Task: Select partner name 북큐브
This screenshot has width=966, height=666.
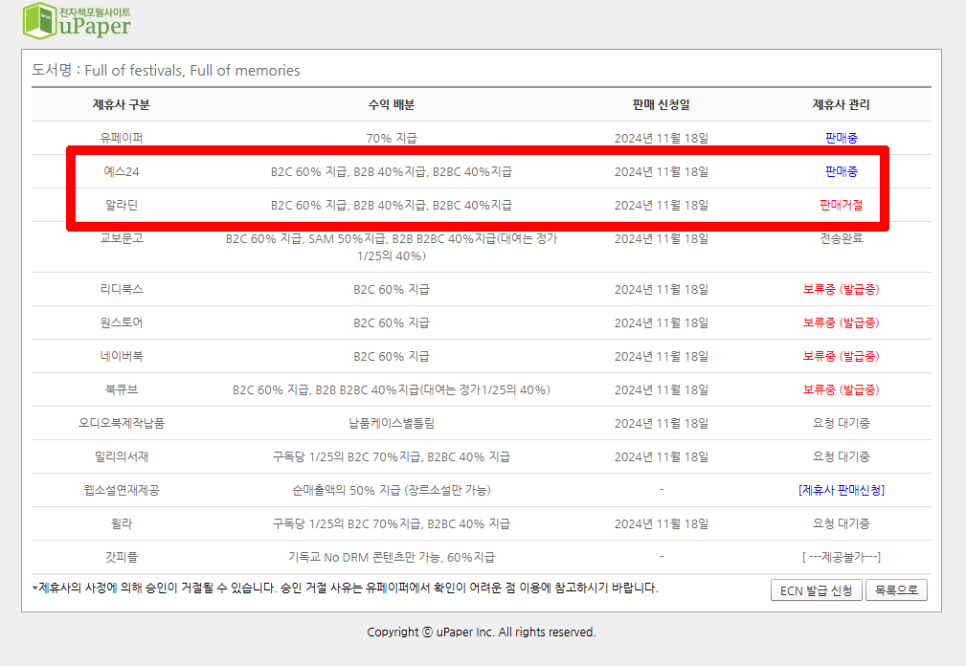Action: [x=121, y=389]
